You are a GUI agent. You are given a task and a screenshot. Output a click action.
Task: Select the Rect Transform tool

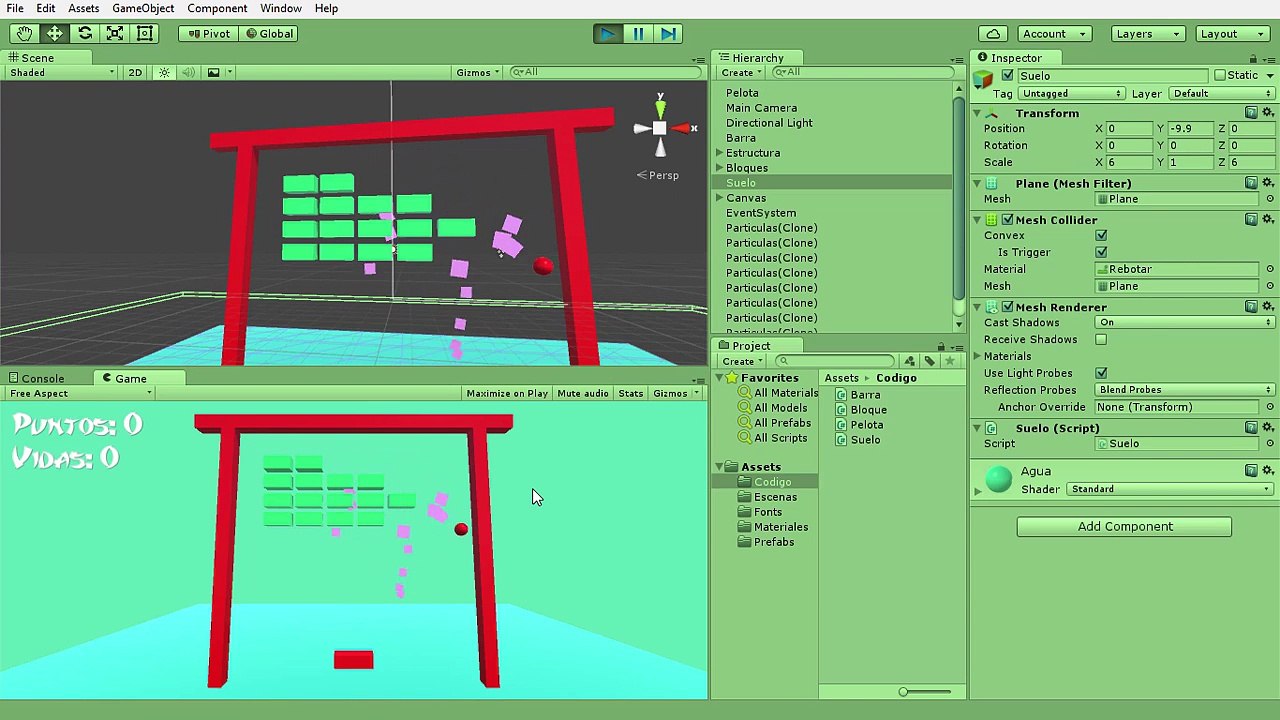(x=145, y=33)
